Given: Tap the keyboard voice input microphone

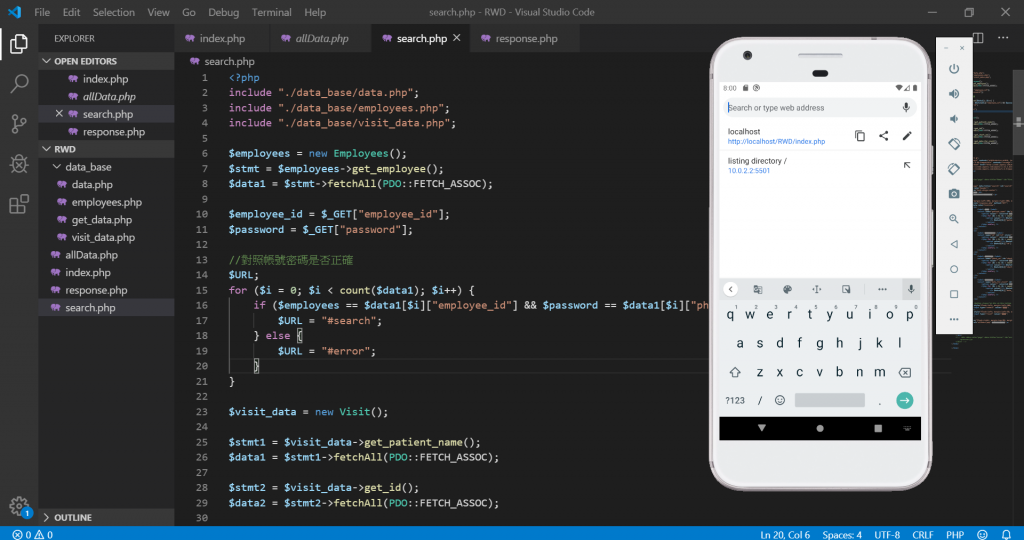Looking at the screenshot, I should pos(910,289).
